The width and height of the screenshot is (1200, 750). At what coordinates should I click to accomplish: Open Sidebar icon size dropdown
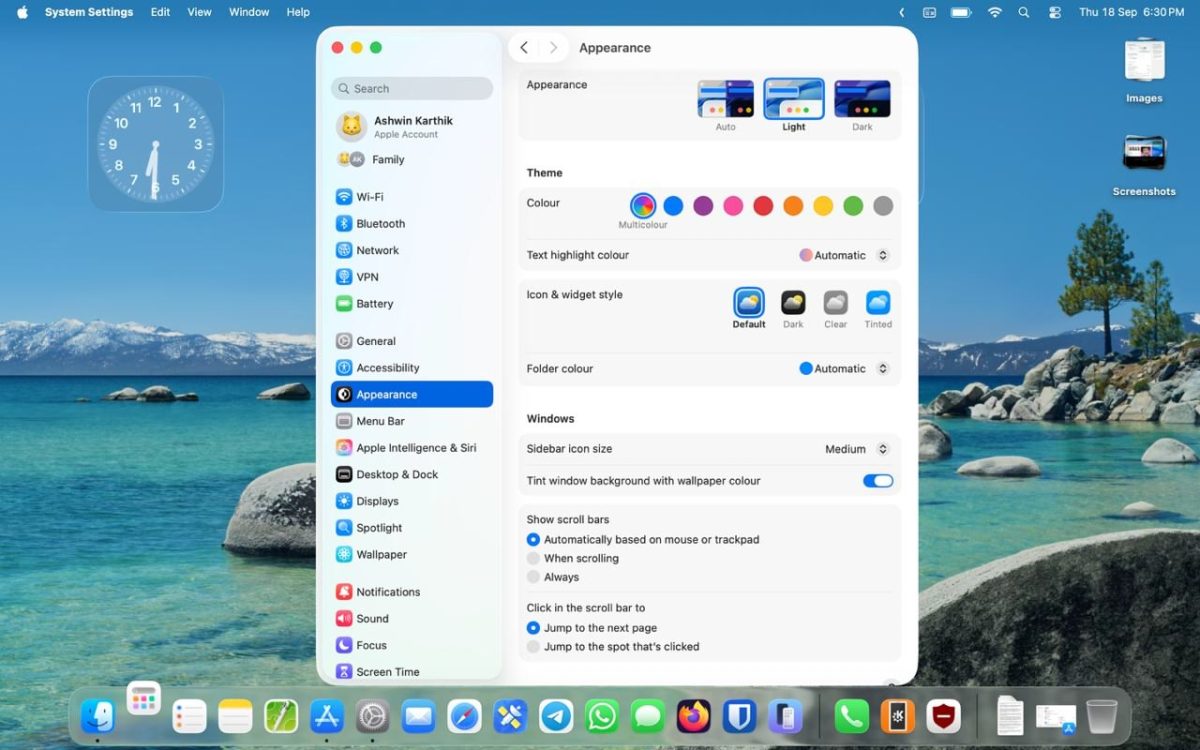[x=856, y=449]
